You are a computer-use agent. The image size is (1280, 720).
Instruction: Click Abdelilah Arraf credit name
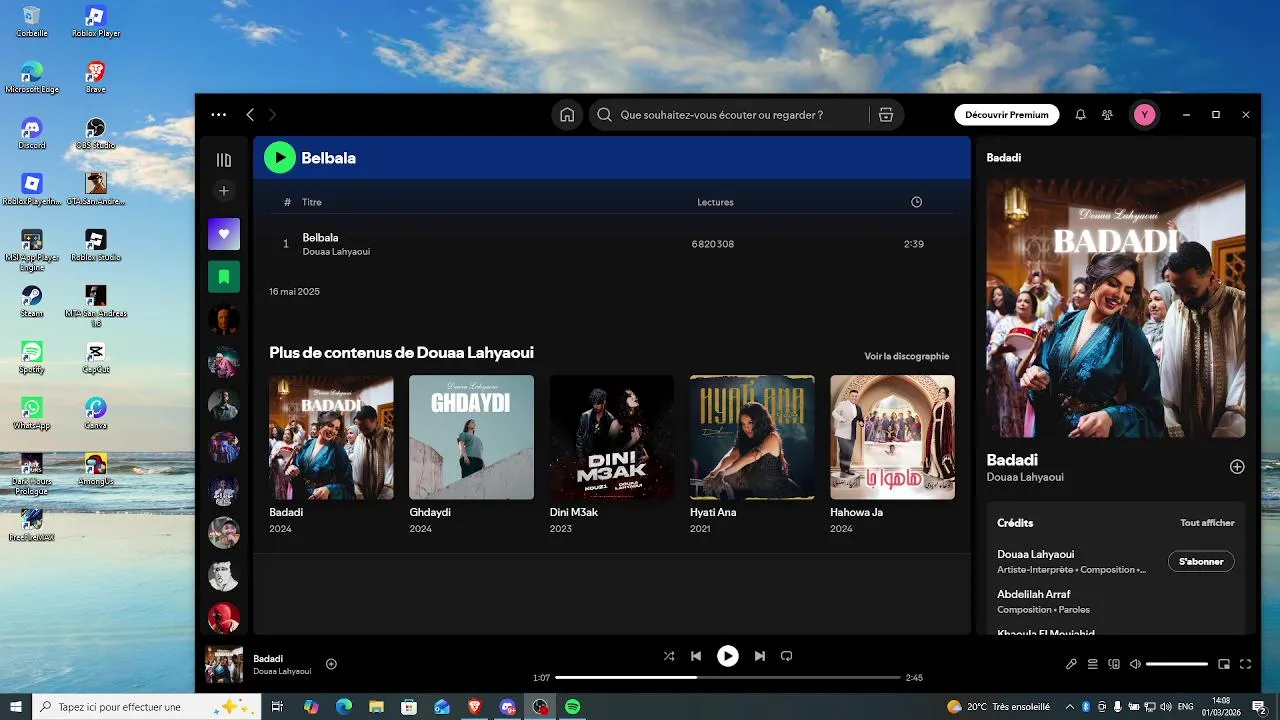click(1033, 594)
